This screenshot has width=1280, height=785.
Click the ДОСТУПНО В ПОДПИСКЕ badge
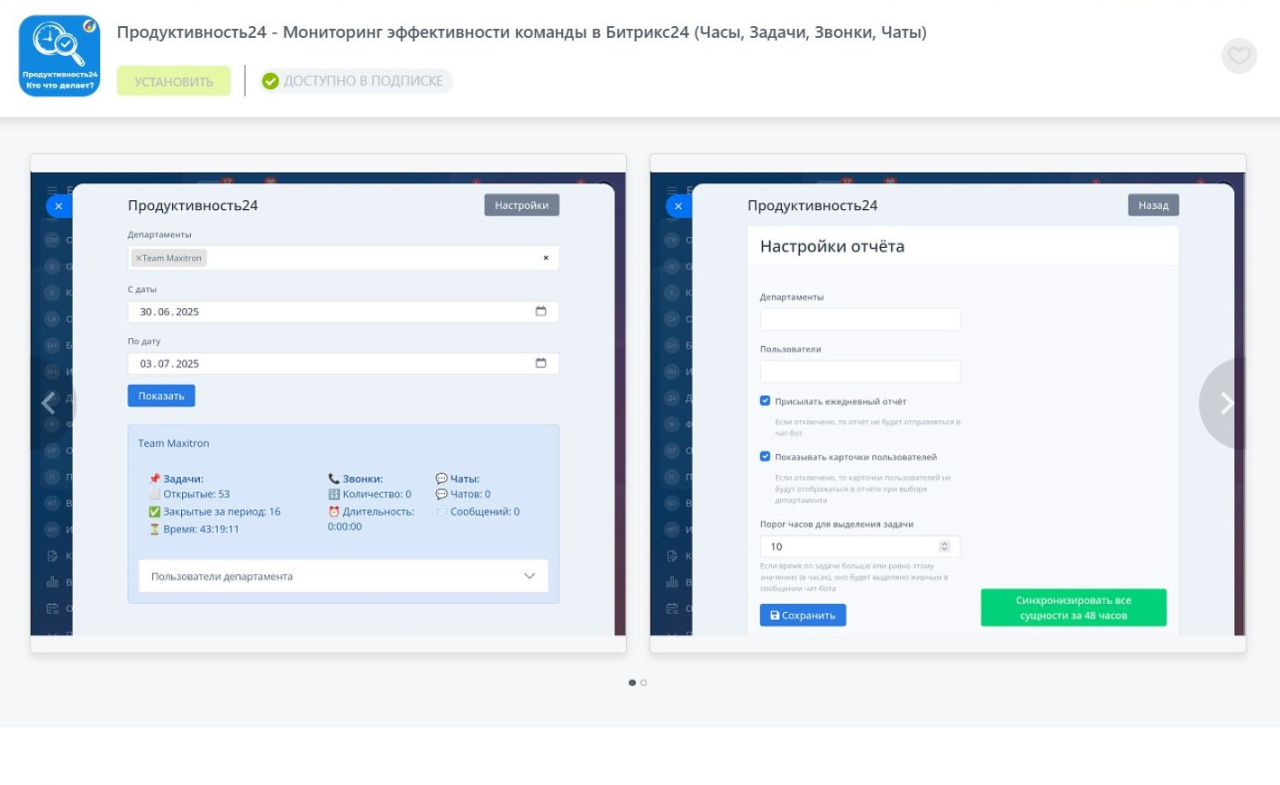pos(355,81)
